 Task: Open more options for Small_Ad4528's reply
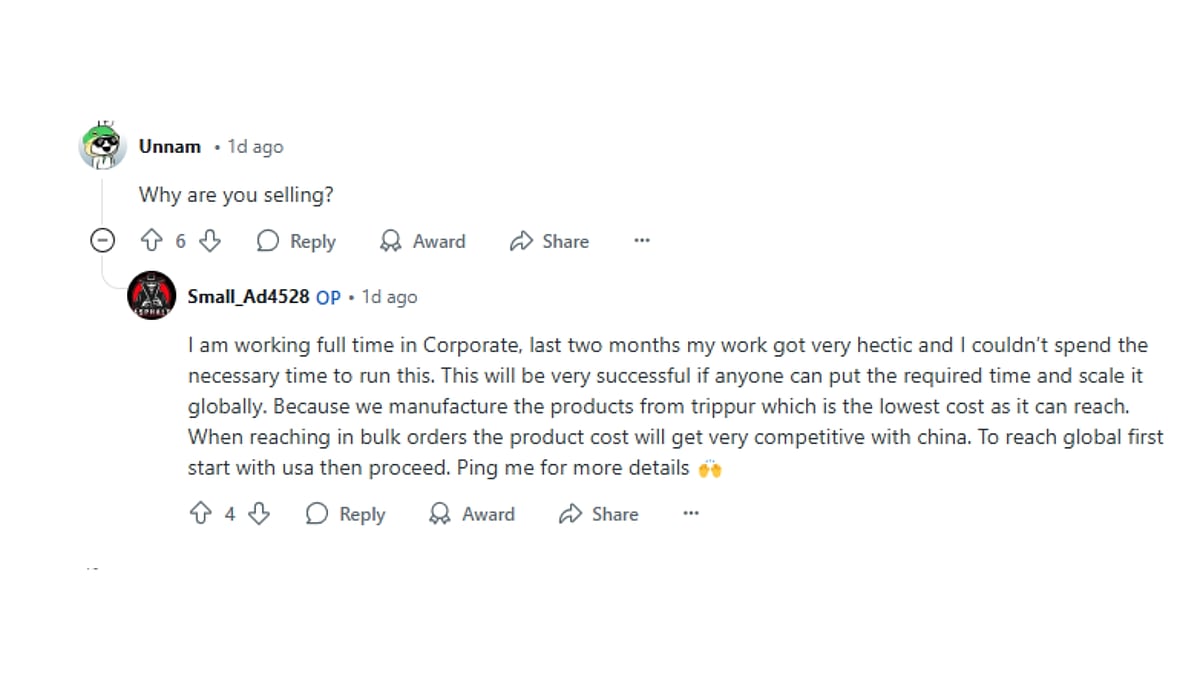tap(691, 514)
